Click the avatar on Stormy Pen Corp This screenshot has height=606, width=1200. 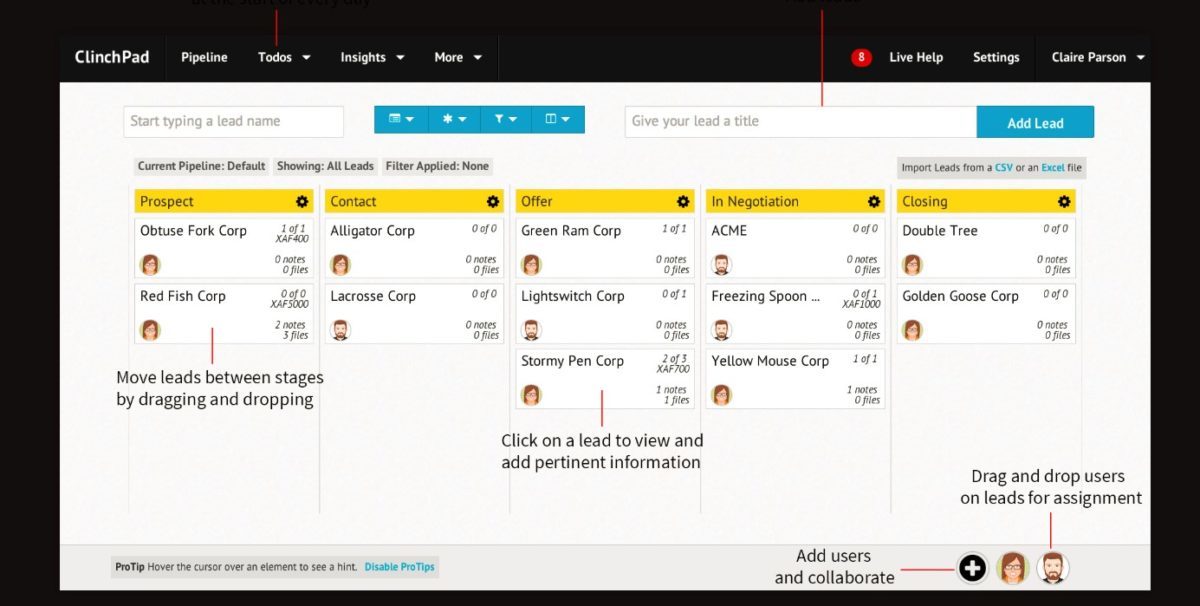pyautogui.click(x=532, y=394)
